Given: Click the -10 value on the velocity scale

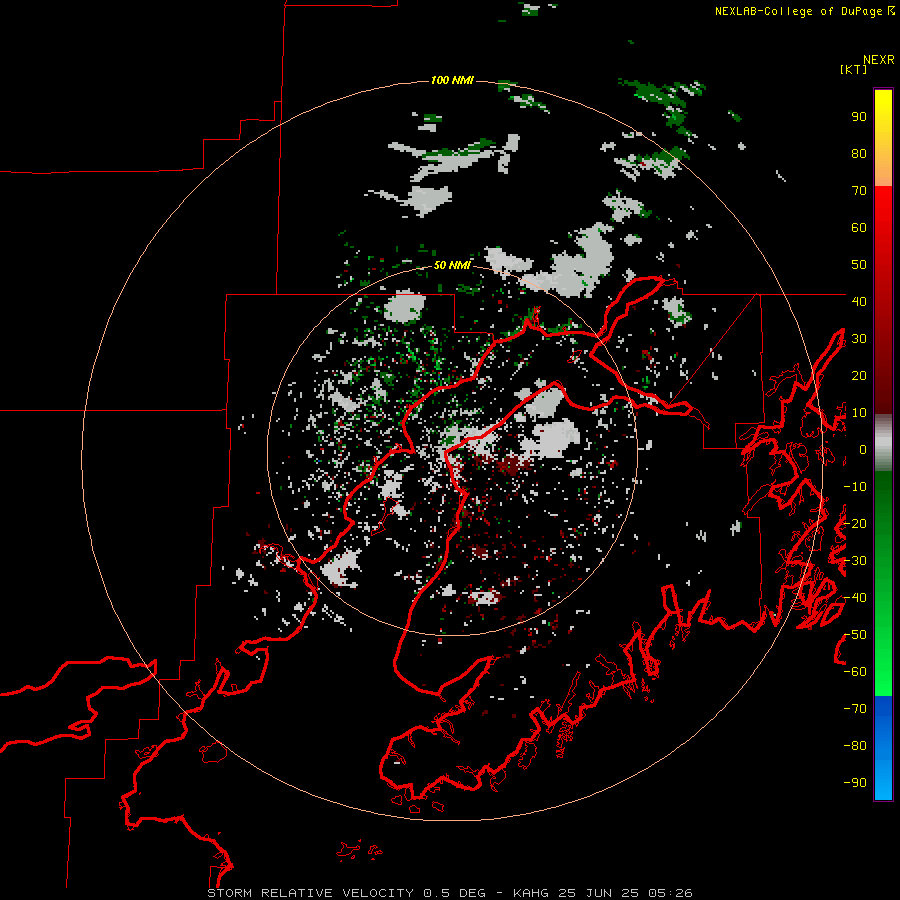Looking at the screenshot, I should 855,487.
